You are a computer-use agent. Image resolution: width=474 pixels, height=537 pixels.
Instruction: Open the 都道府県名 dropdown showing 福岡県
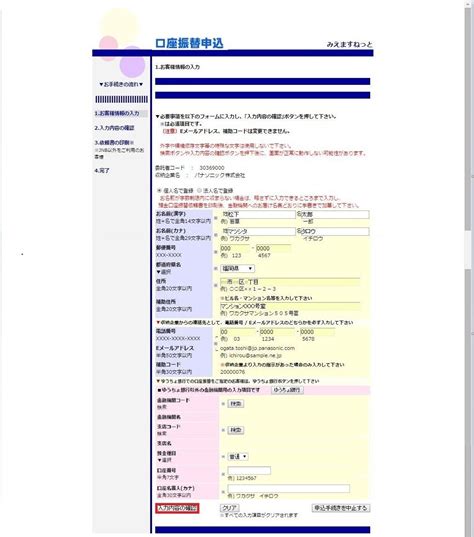pos(237,268)
